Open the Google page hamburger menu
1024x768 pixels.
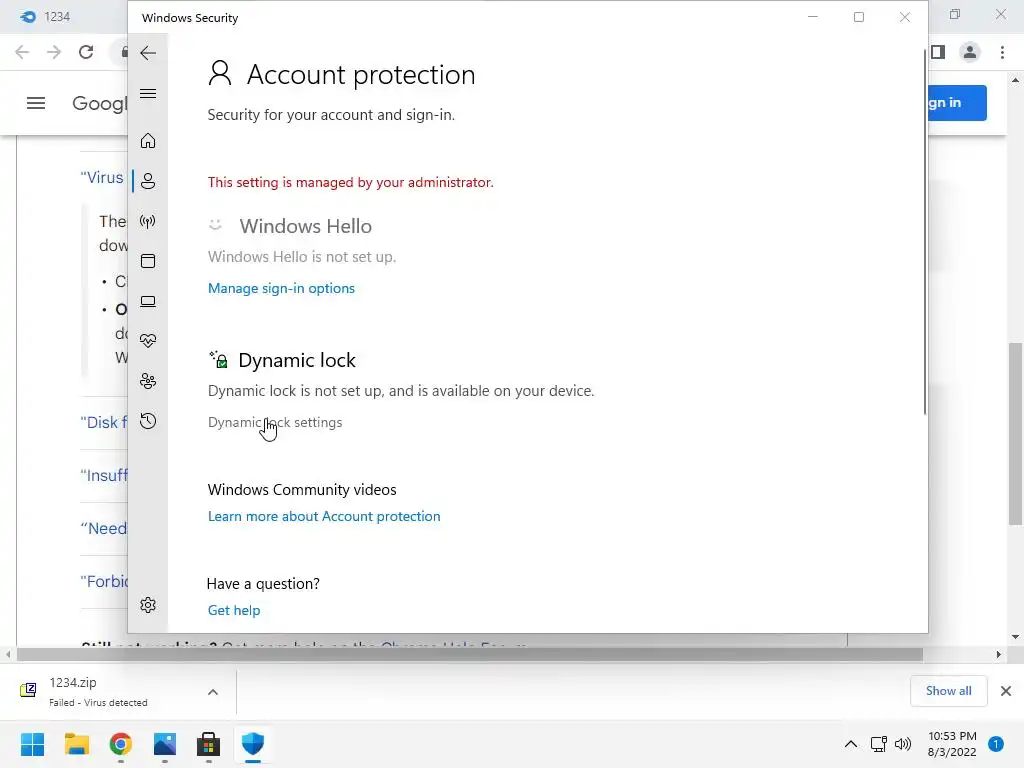pyautogui.click(x=36, y=103)
